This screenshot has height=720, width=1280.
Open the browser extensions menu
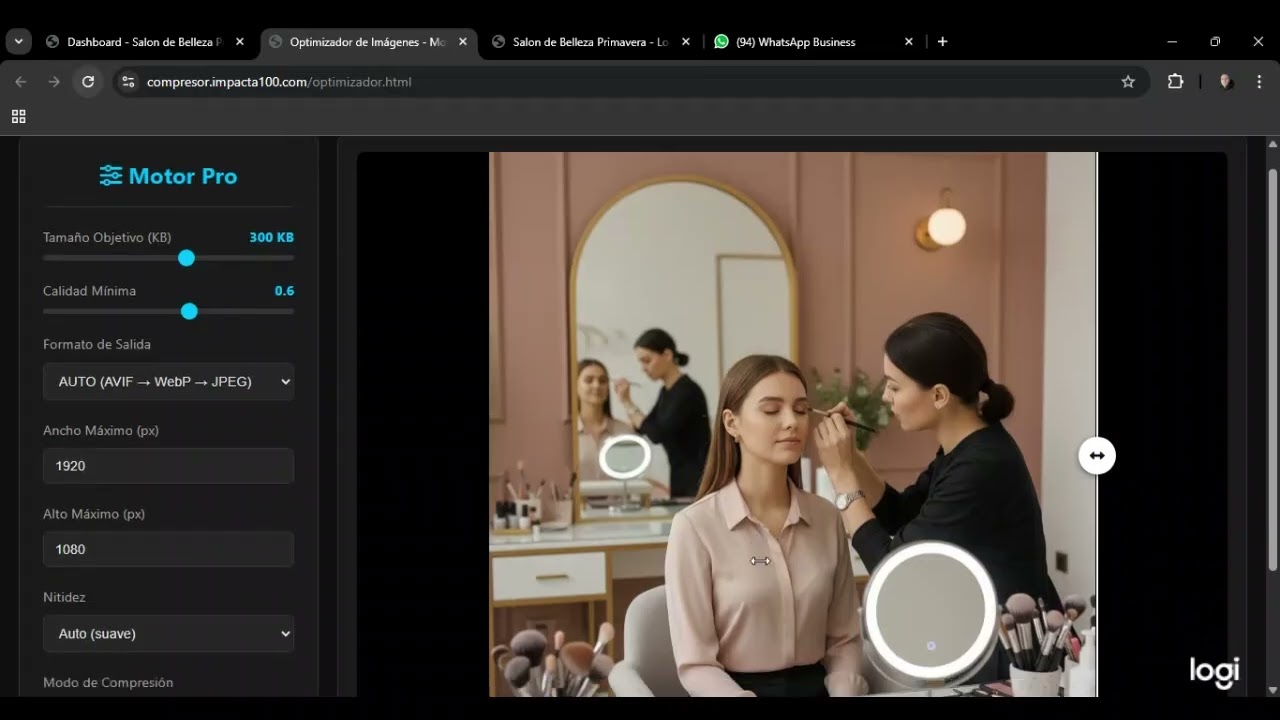(1175, 82)
